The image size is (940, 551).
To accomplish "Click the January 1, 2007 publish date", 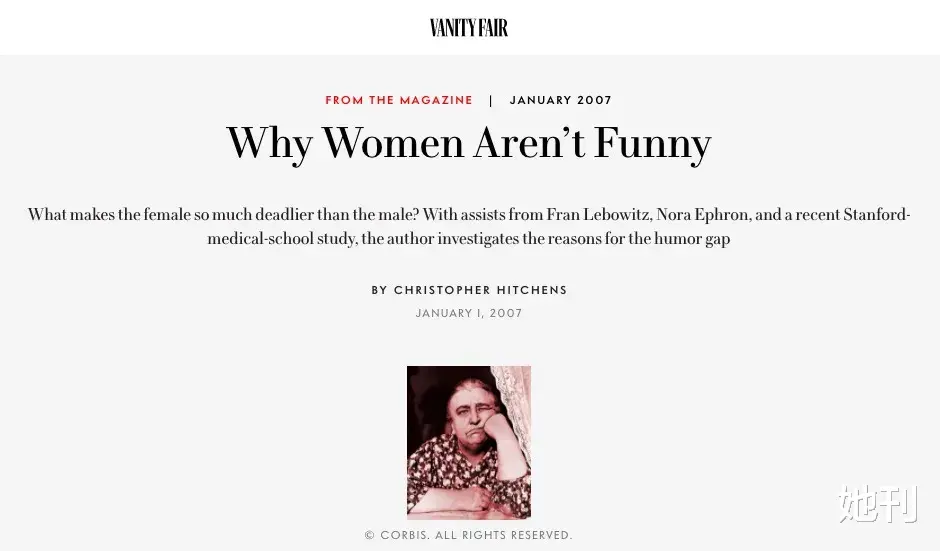I will (469, 313).
